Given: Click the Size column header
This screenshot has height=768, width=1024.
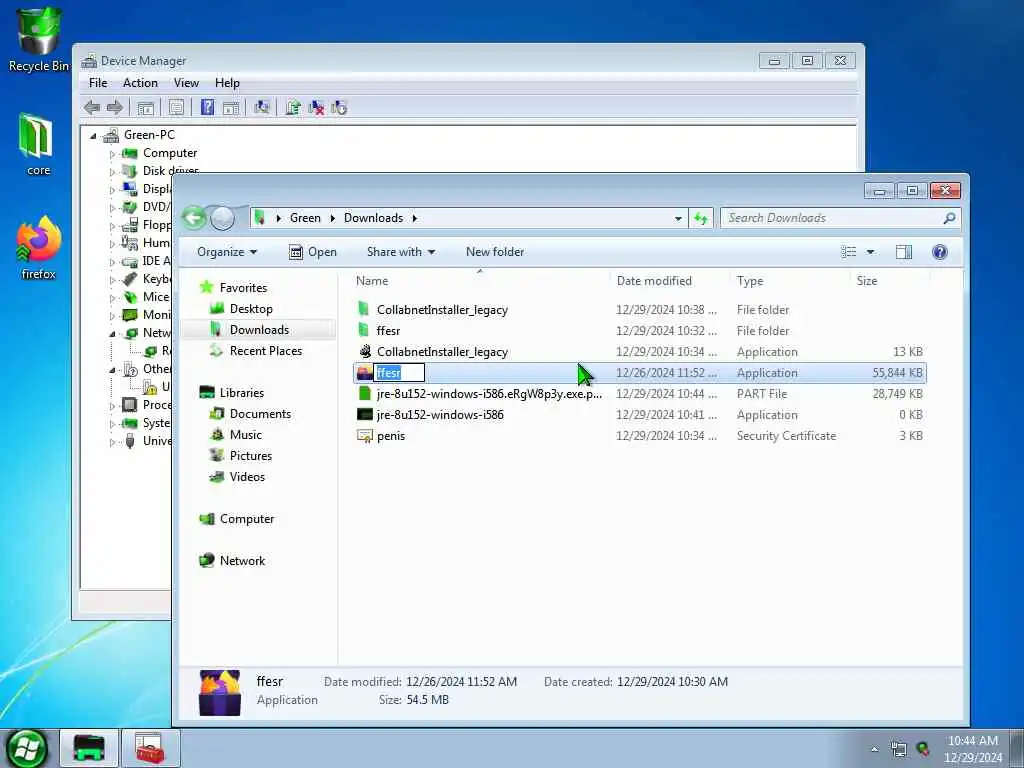Looking at the screenshot, I should coord(889,281).
